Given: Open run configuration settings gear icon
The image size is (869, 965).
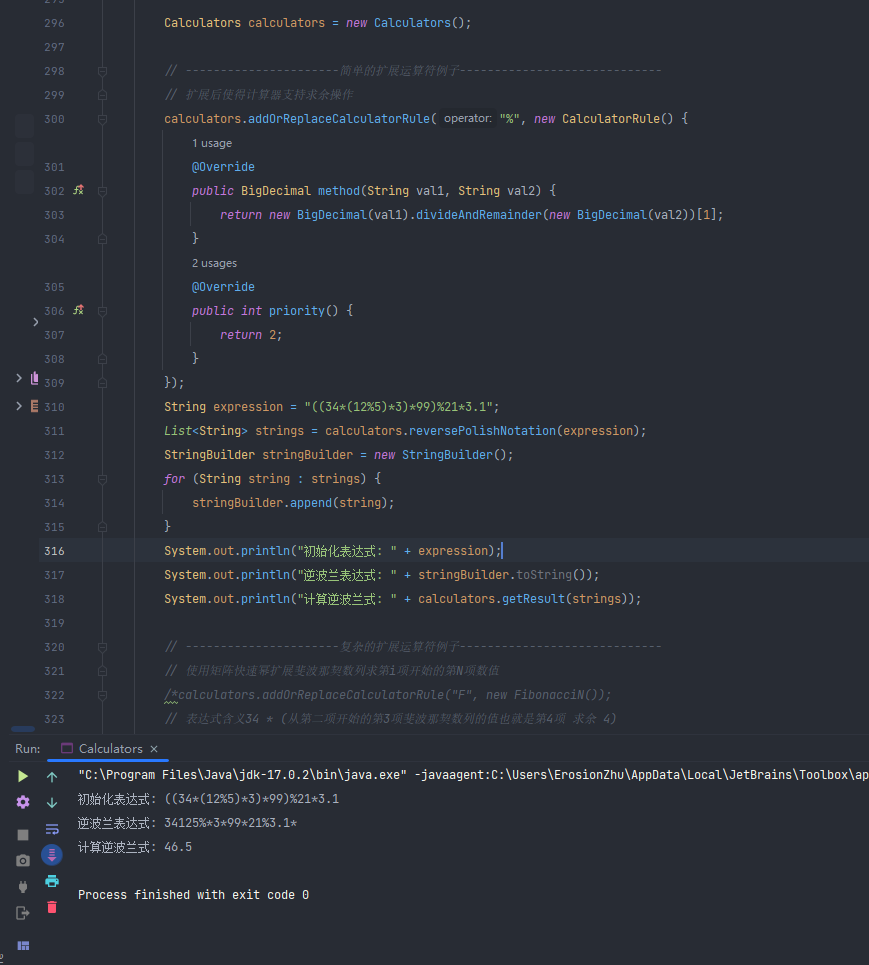Looking at the screenshot, I should coord(23,802).
